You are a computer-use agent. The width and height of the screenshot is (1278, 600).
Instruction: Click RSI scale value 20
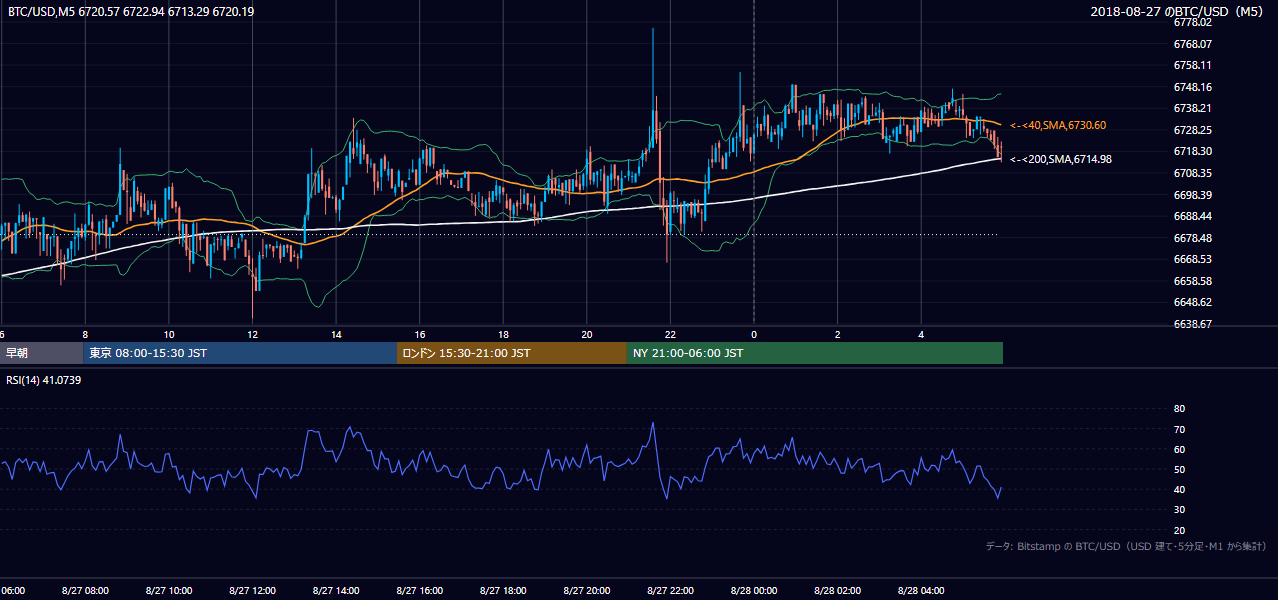[x=1179, y=530]
